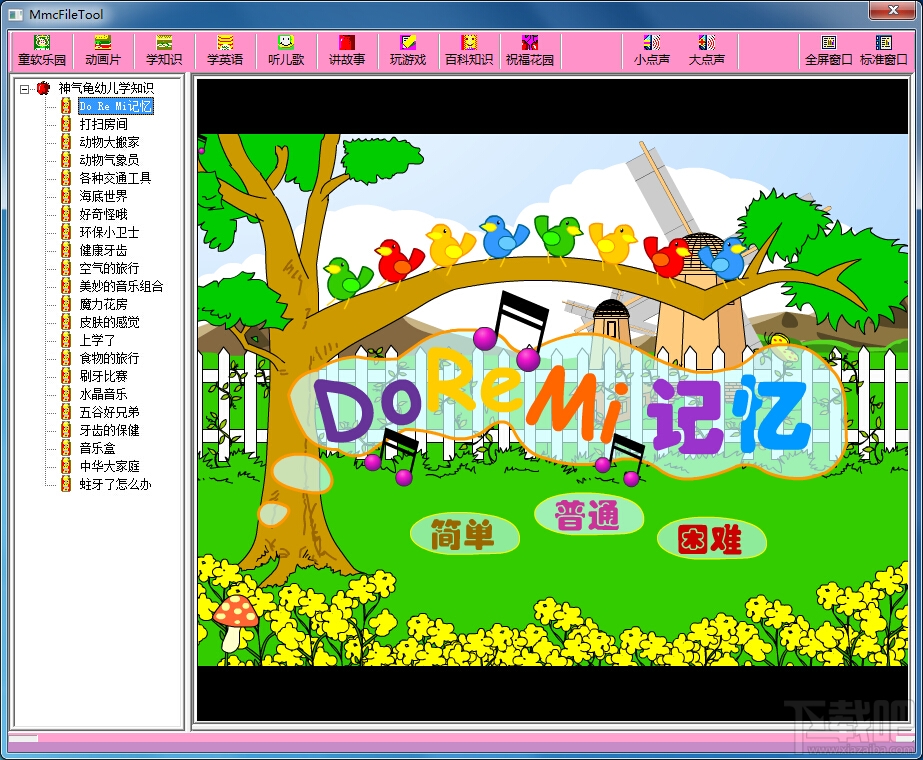Pick the 困难 hard difficulty button
Image resolution: width=923 pixels, height=760 pixels.
pyautogui.click(x=711, y=539)
